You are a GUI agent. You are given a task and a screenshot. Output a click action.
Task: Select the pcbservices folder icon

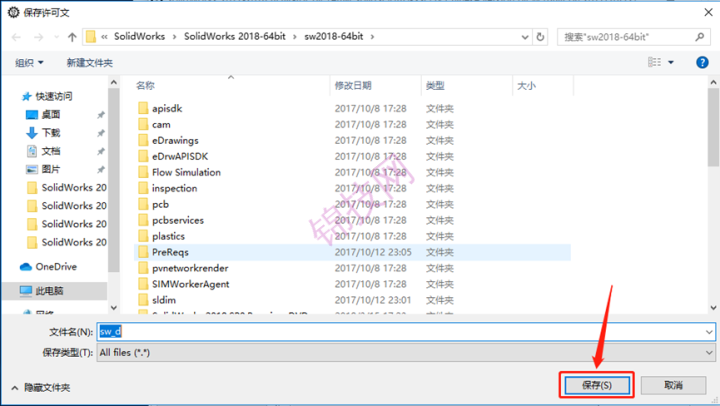143,220
